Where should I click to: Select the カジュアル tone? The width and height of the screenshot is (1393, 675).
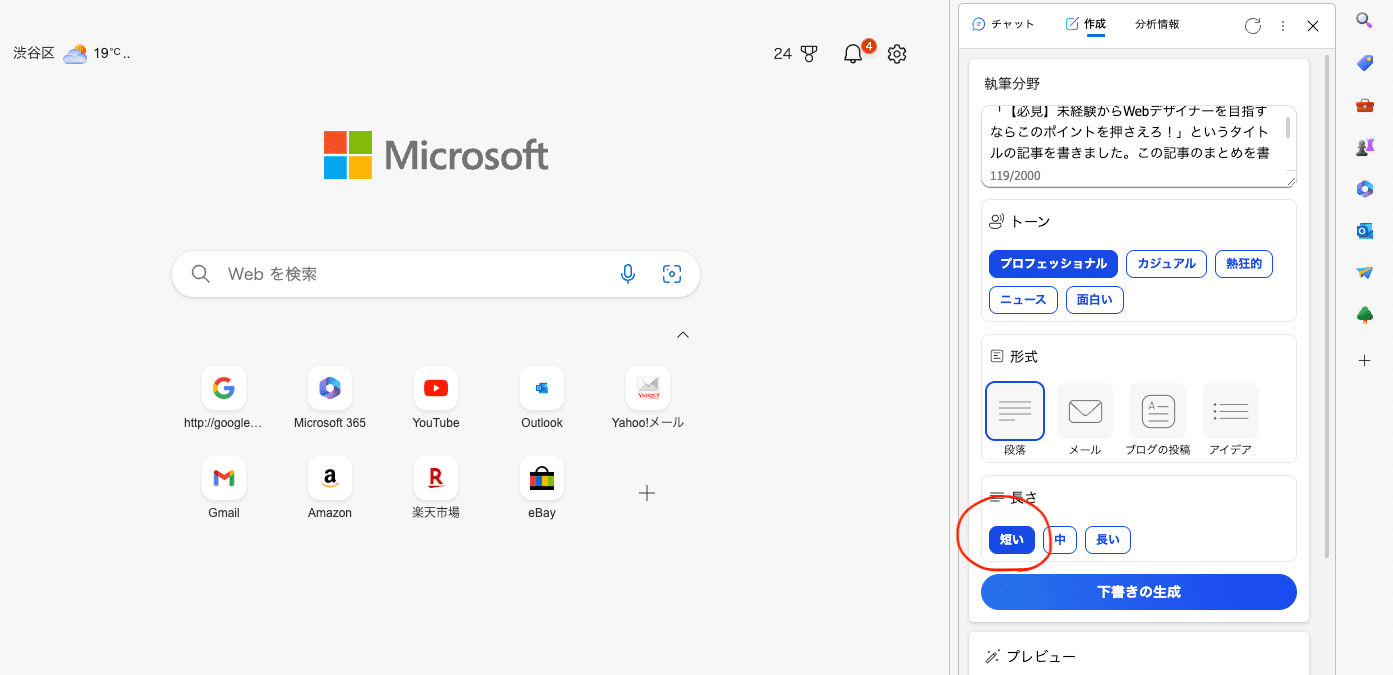pyautogui.click(x=1166, y=264)
